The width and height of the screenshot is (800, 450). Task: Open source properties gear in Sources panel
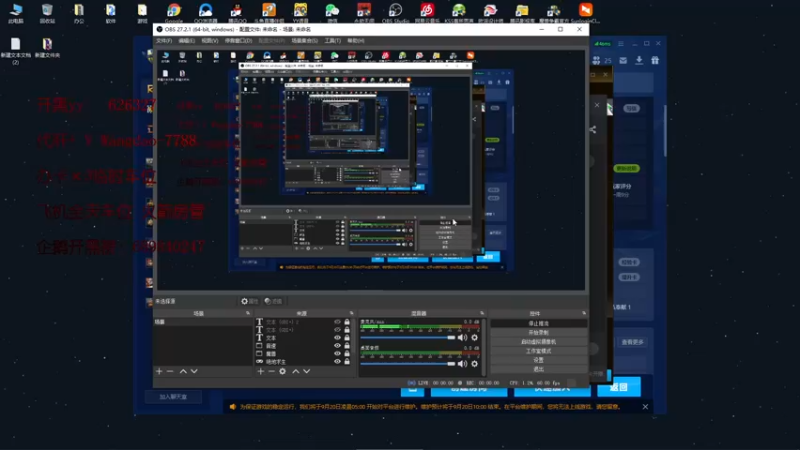pyautogui.click(x=283, y=371)
